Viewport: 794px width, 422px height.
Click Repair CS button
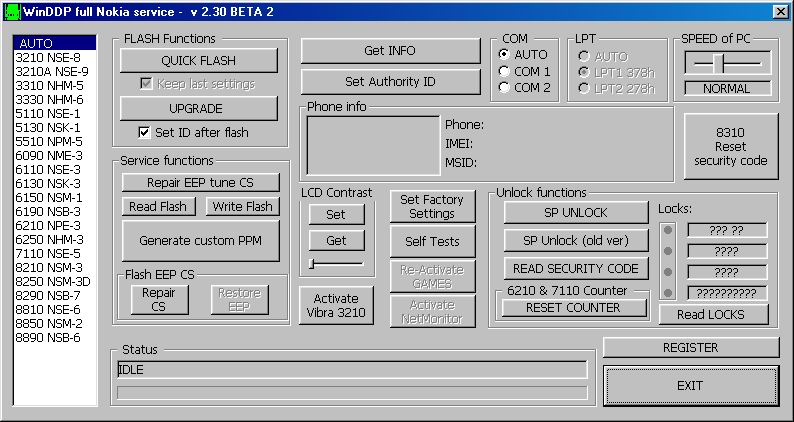160,299
